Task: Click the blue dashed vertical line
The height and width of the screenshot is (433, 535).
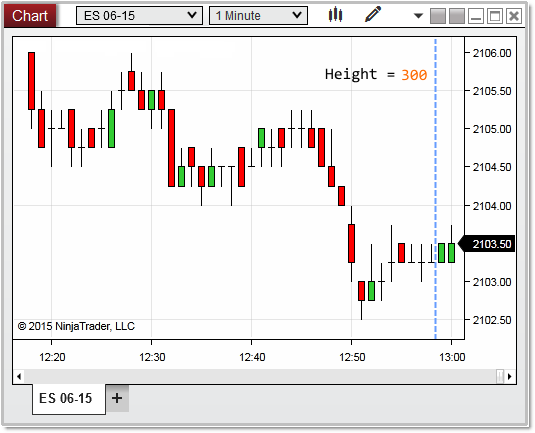Action: pos(435,188)
